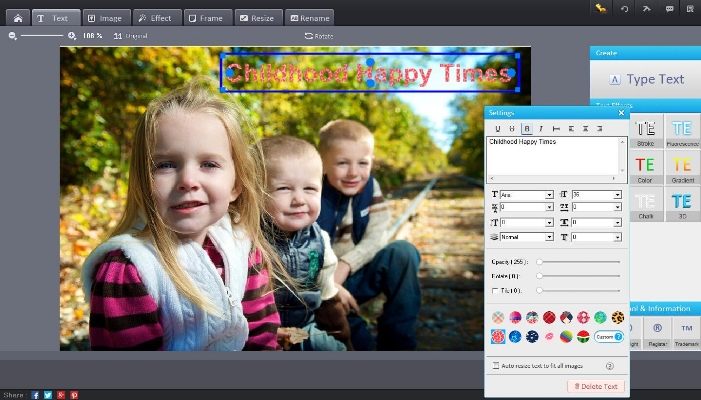Click the Rotate button above the photo
701x400 pixels.
[x=319, y=36]
